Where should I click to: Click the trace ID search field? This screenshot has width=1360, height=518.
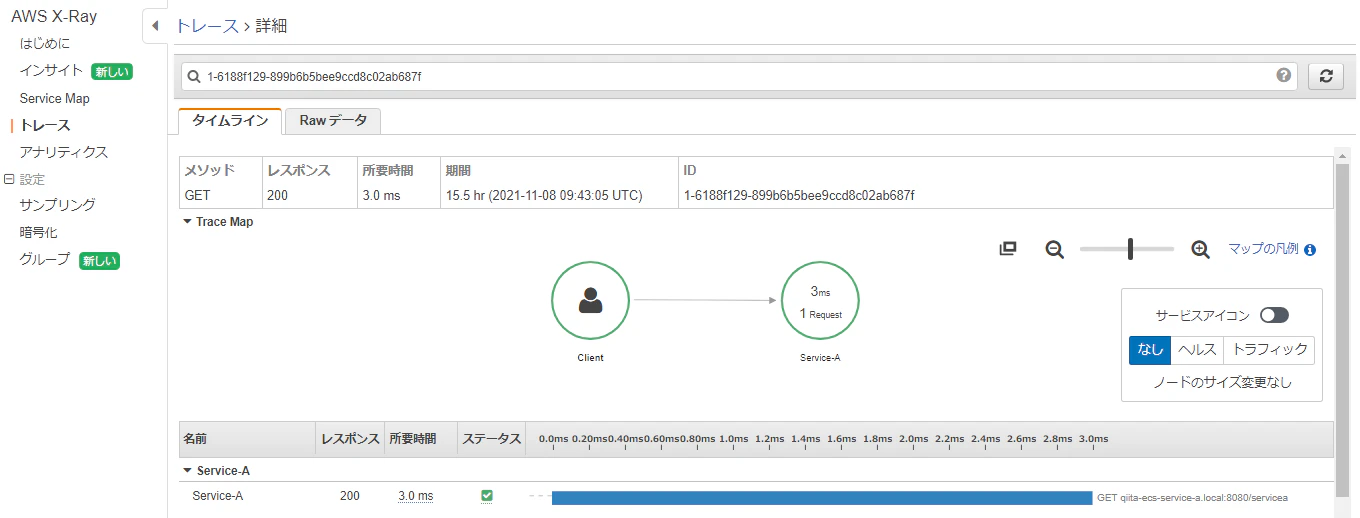738,76
